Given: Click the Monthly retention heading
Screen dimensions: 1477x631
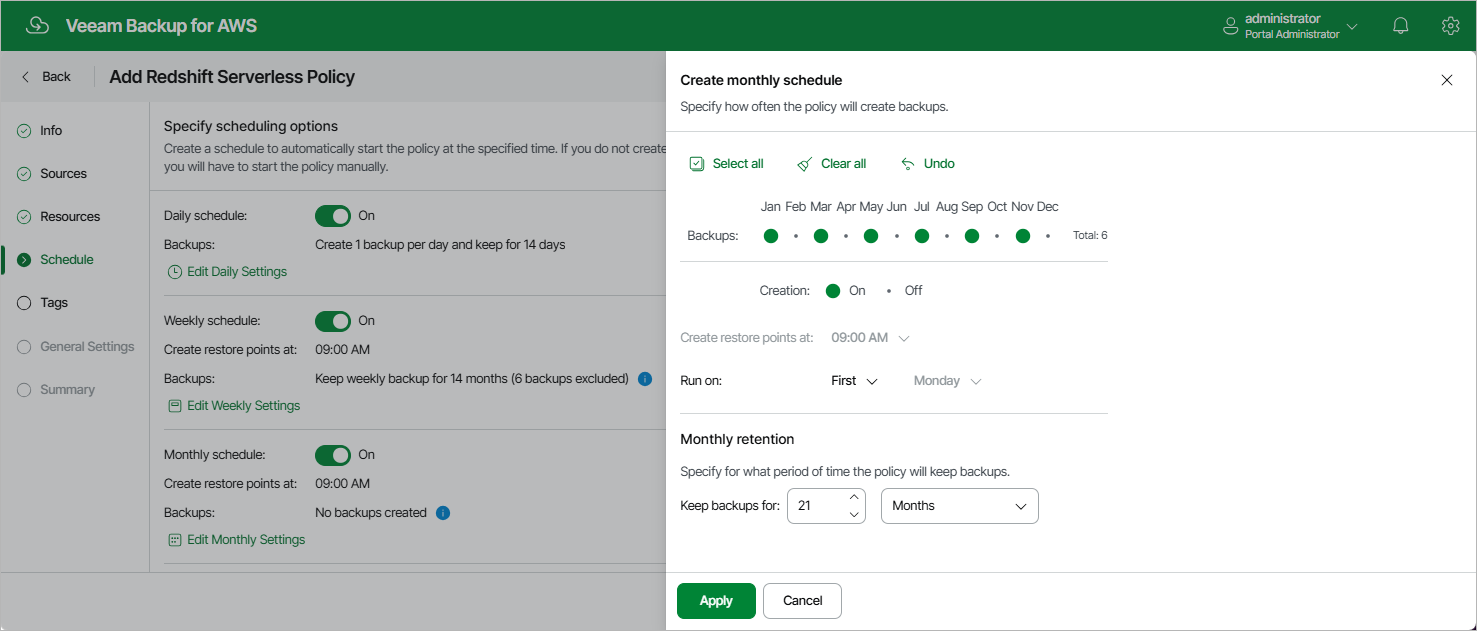Looking at the screenshot, I should click(x=737, y=439).
